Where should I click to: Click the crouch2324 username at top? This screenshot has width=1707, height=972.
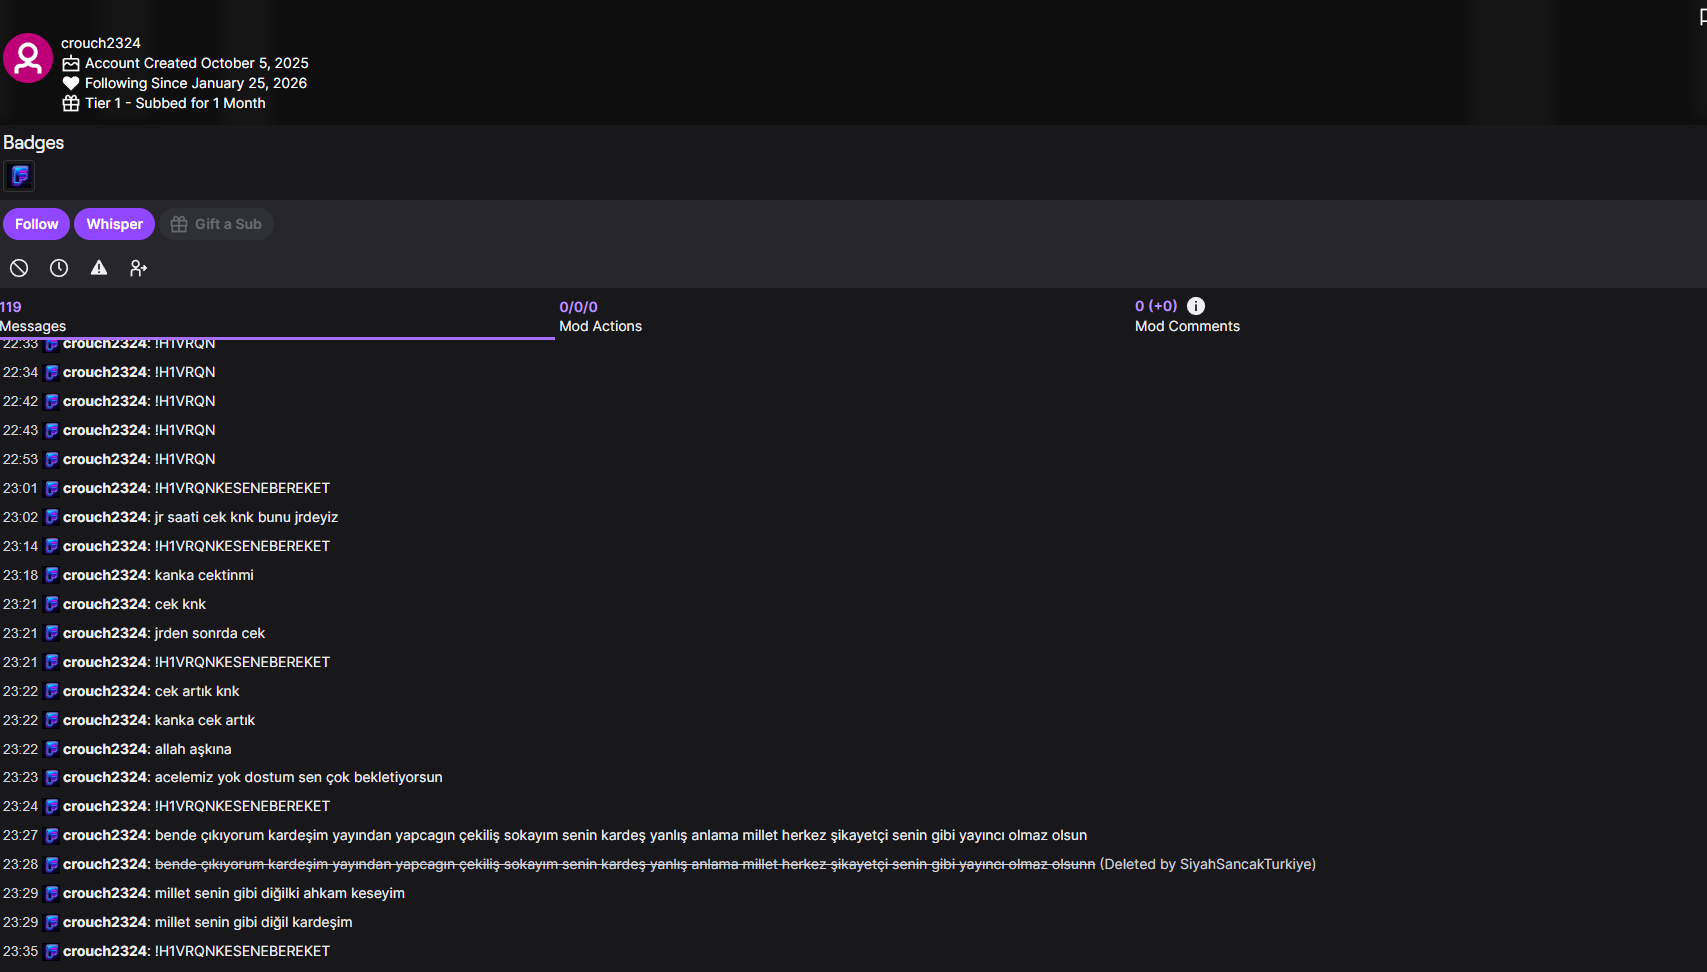click(x=101, y=43)
